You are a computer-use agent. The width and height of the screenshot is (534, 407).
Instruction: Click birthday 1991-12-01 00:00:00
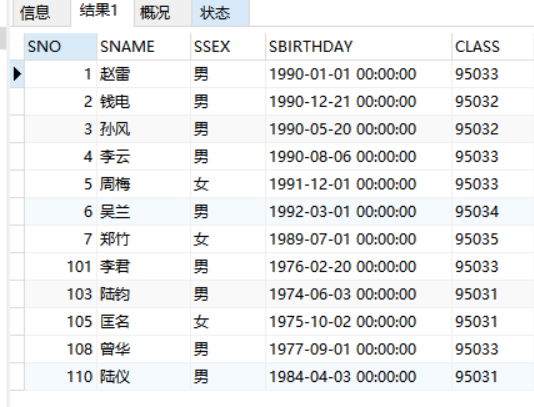(359, 184)
